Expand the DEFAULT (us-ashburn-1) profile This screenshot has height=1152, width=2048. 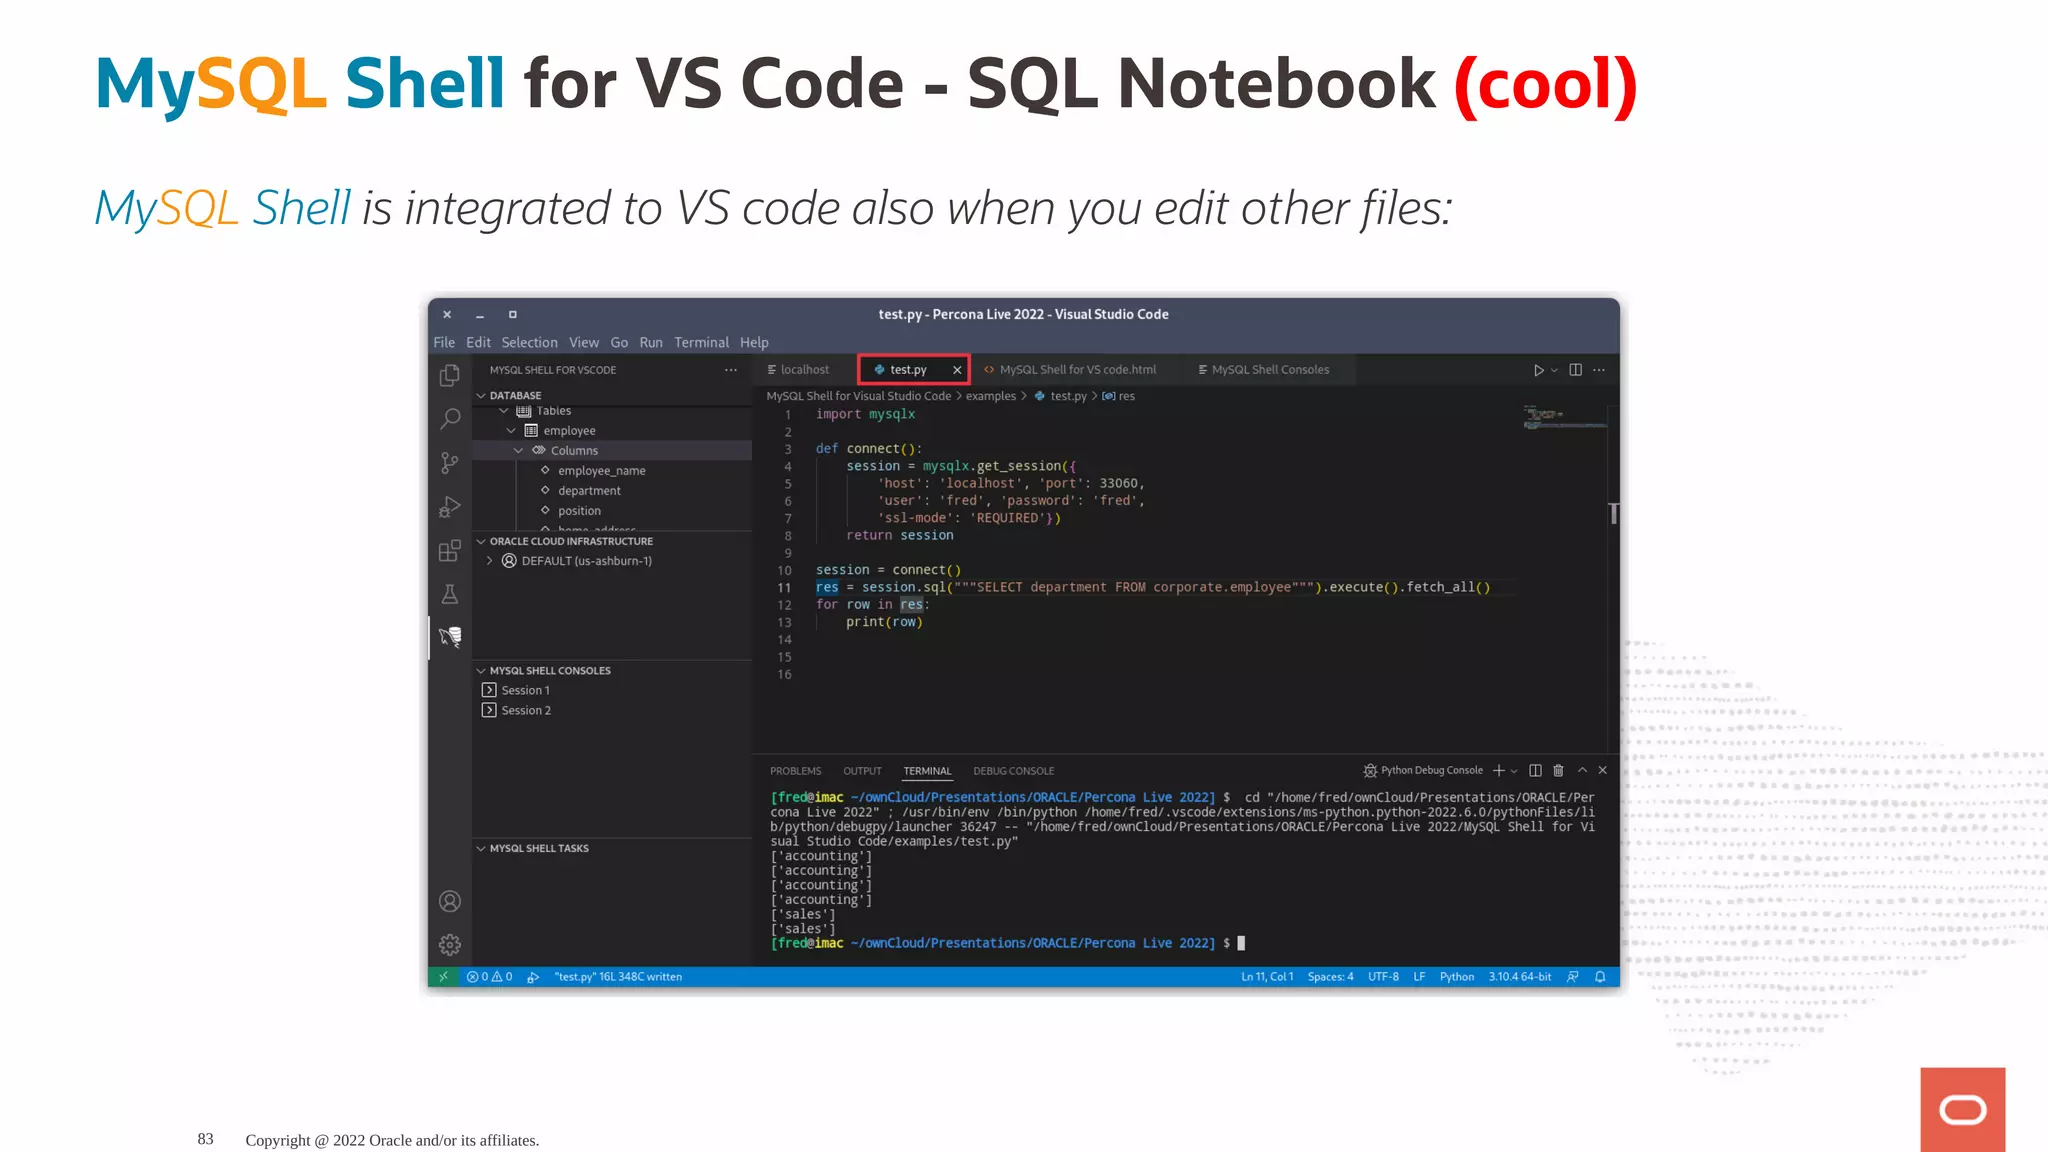click(489, 561)
